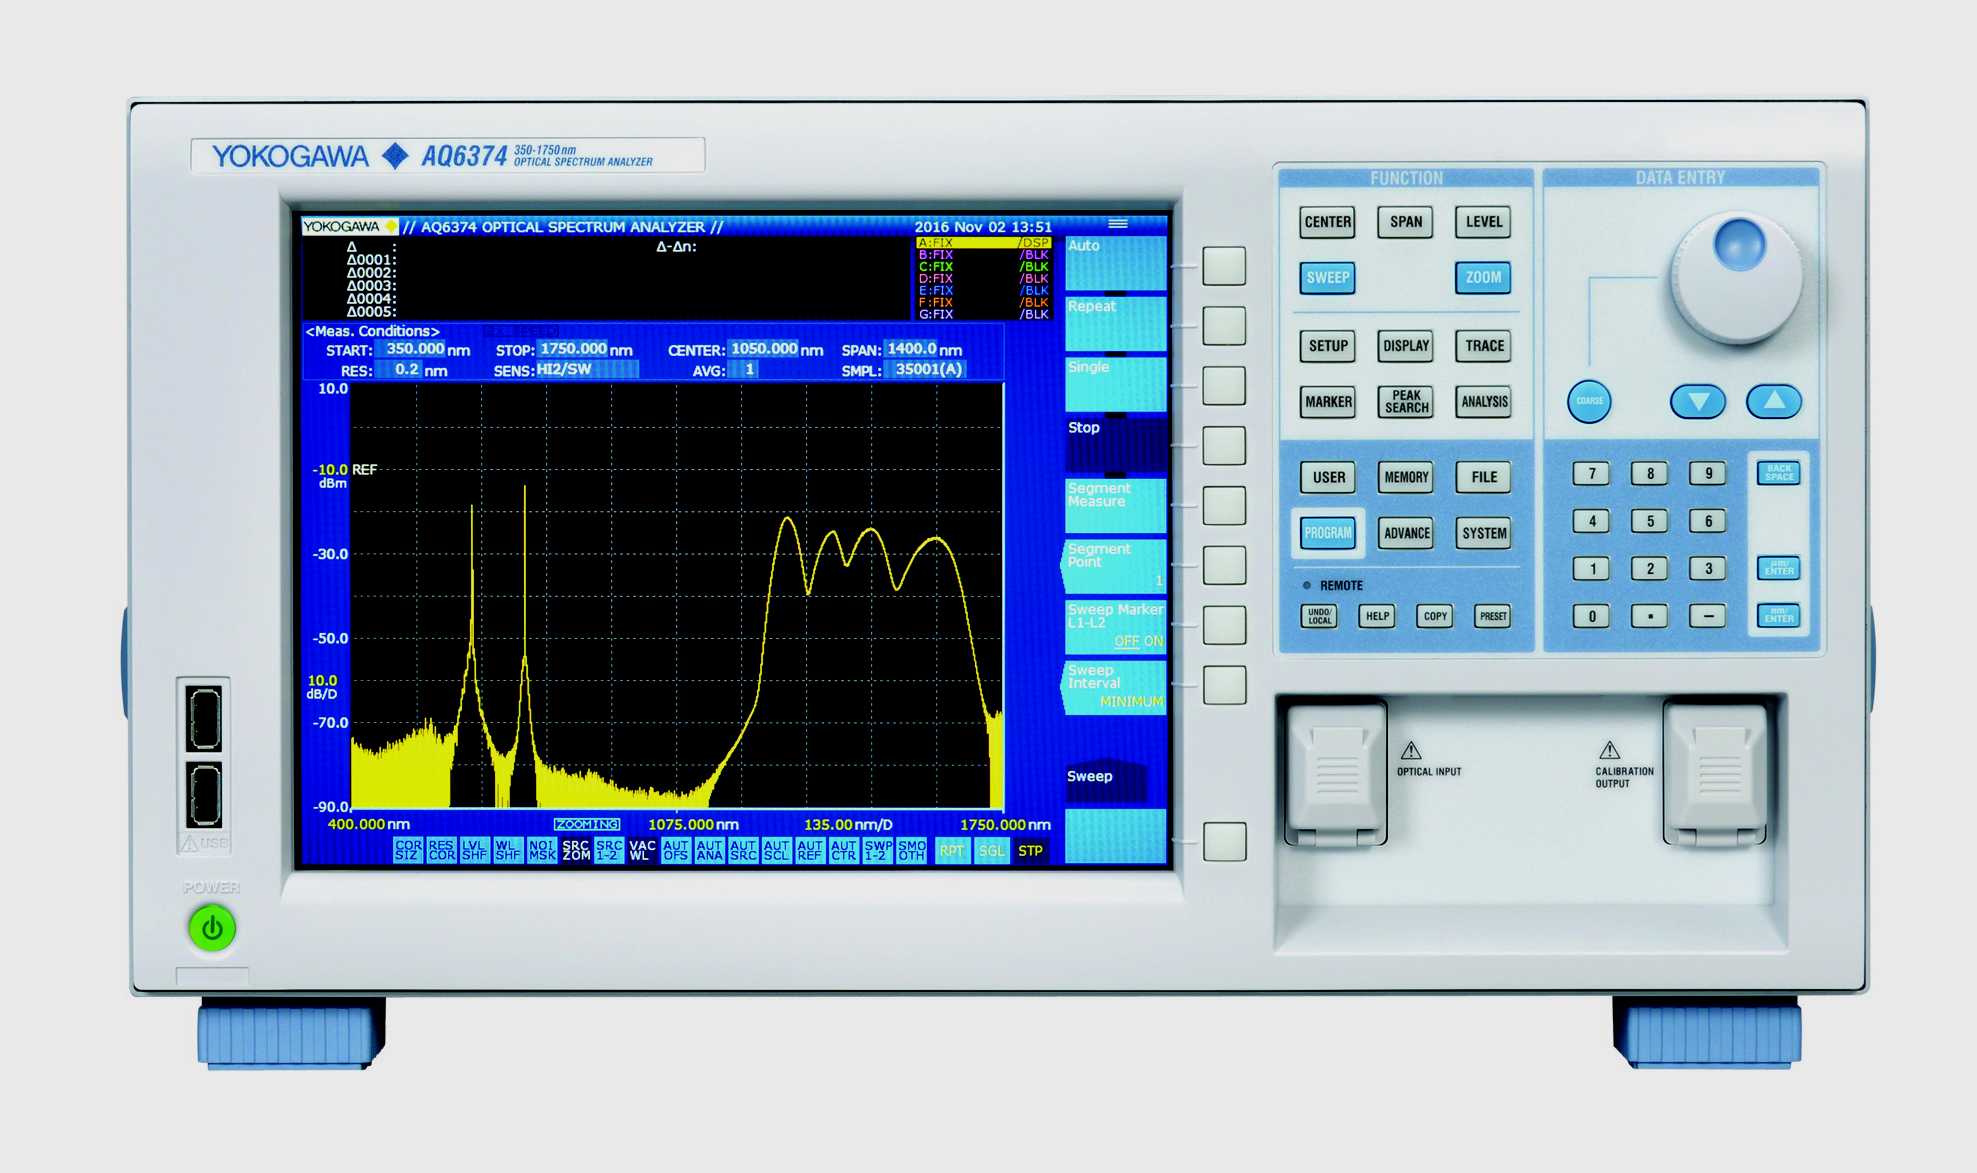The image size is (1977, 1173).
Task: Toggle the VAC WL status indicator
Action: 642,851
